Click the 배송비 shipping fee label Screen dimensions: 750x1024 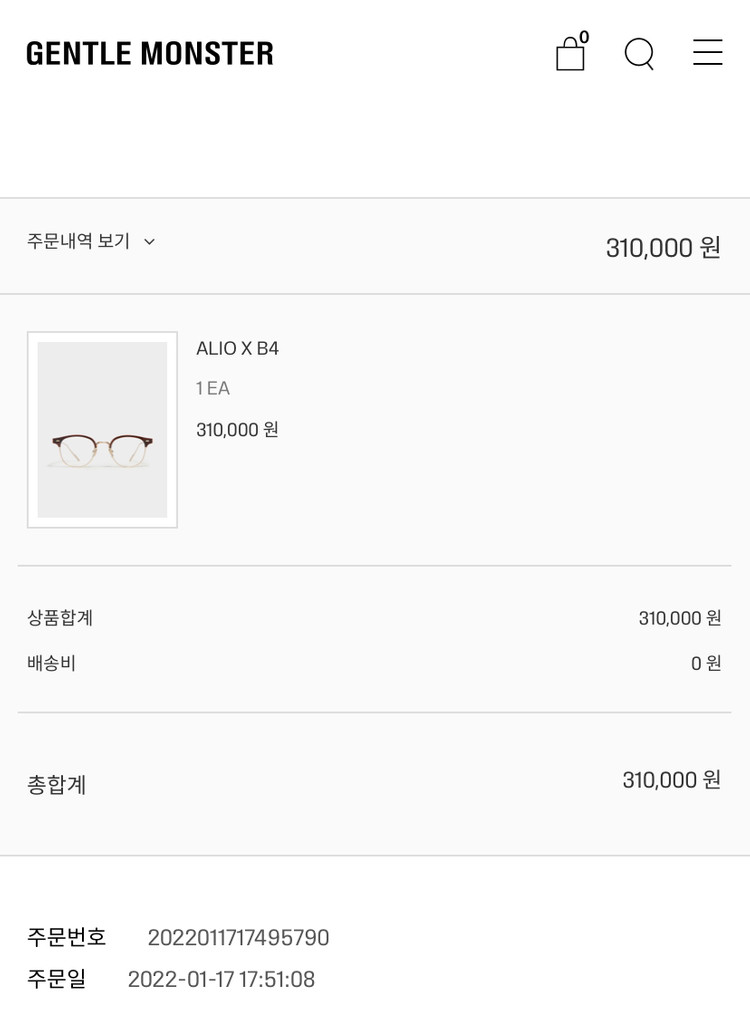coord(51,663)
